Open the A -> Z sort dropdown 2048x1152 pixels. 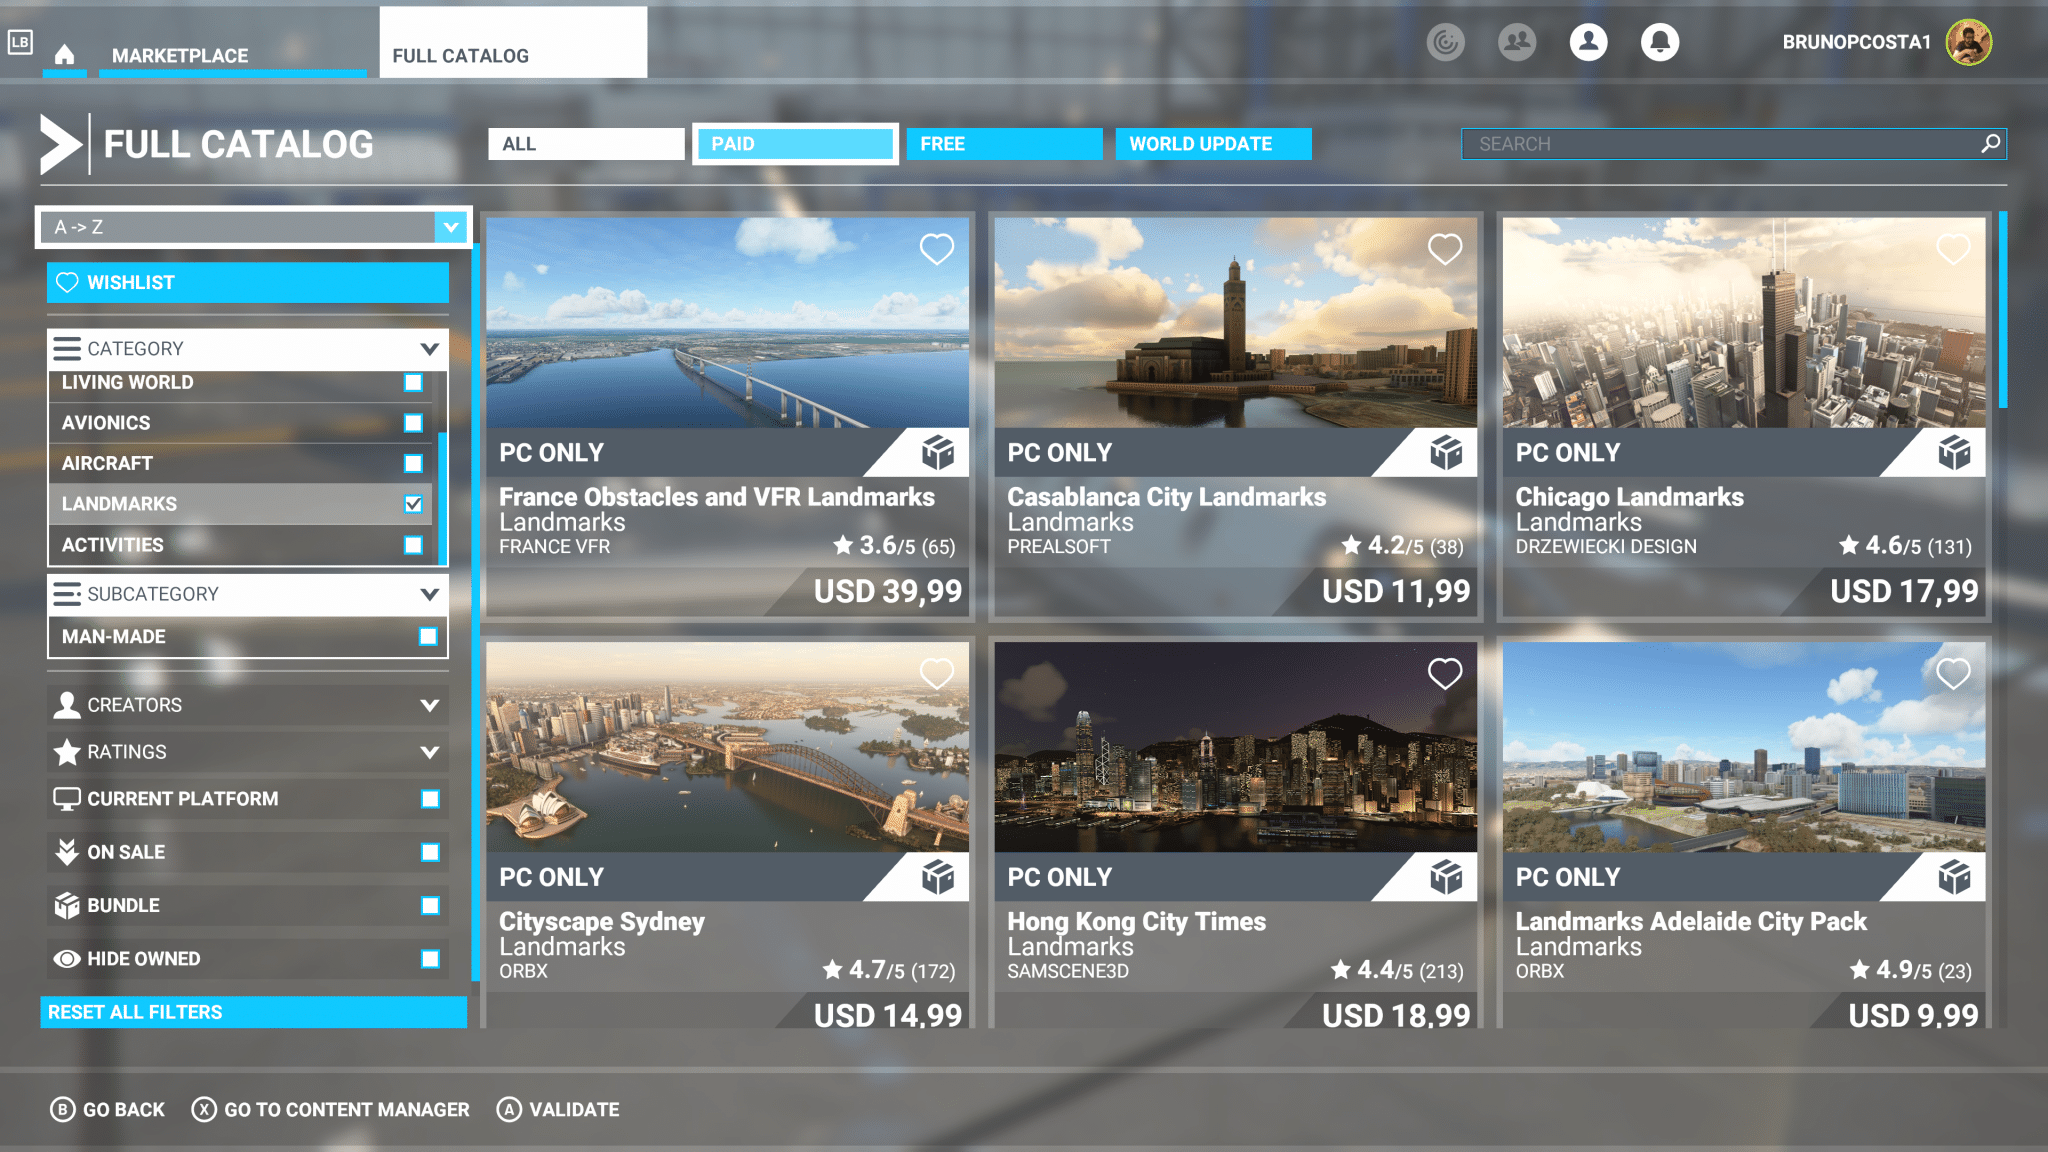(x=451, y=227)
